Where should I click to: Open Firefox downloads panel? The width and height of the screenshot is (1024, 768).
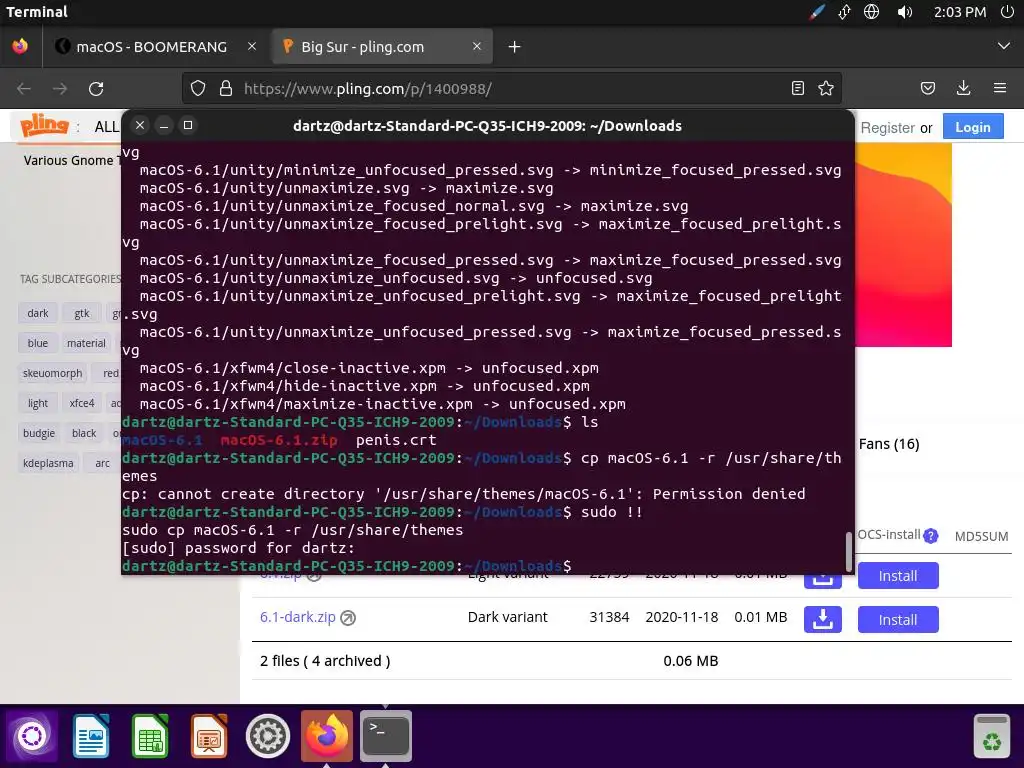click(963, 88)
